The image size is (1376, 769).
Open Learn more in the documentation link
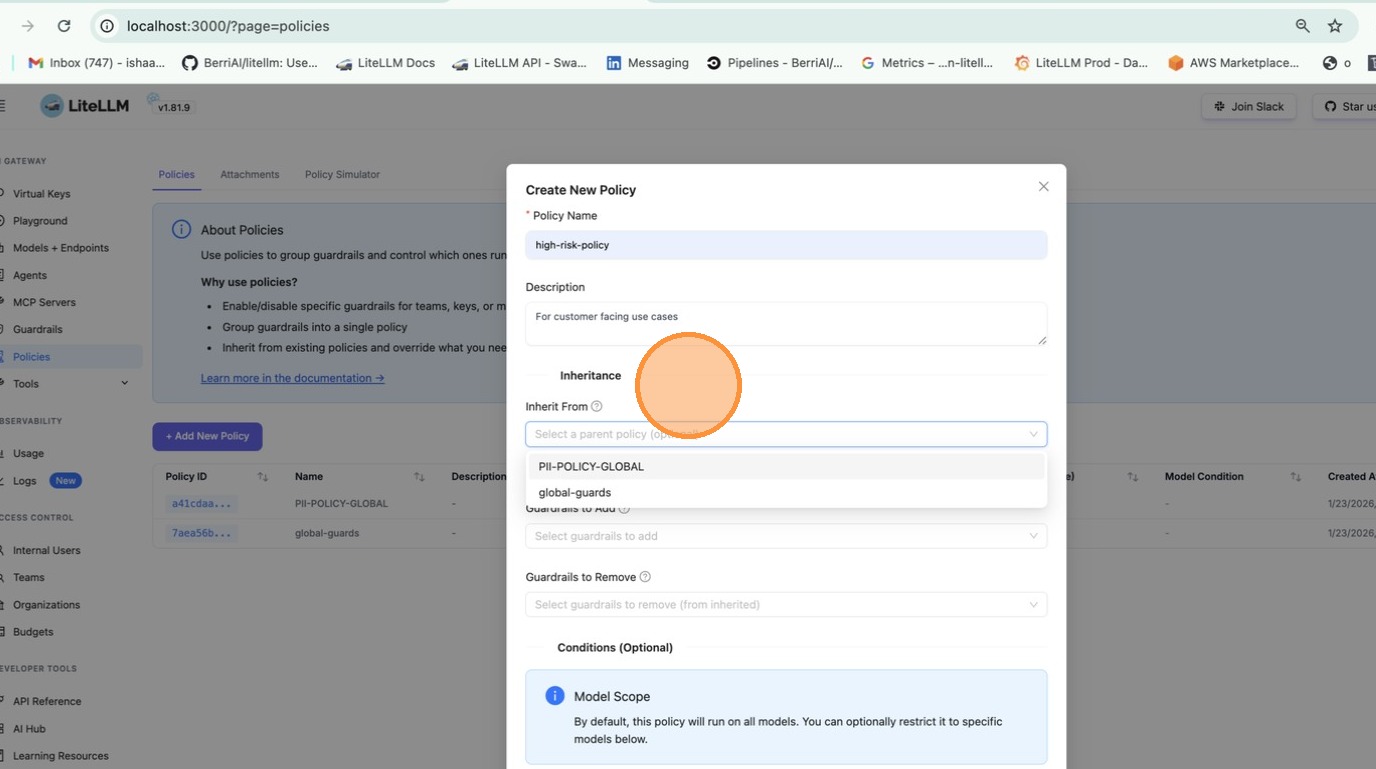pos(292,378)
